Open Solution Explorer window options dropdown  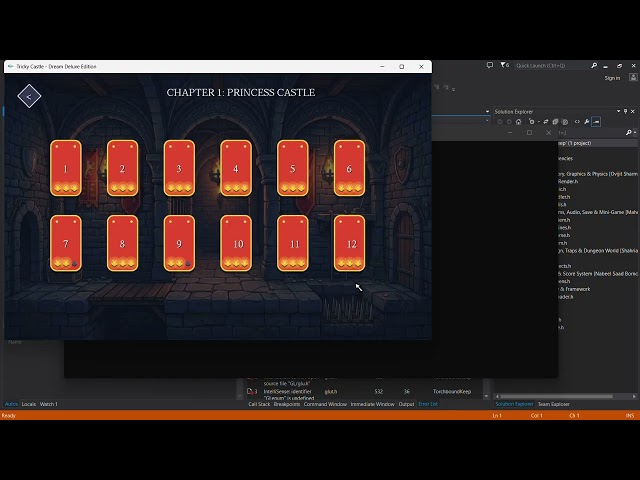click(618, 111)
